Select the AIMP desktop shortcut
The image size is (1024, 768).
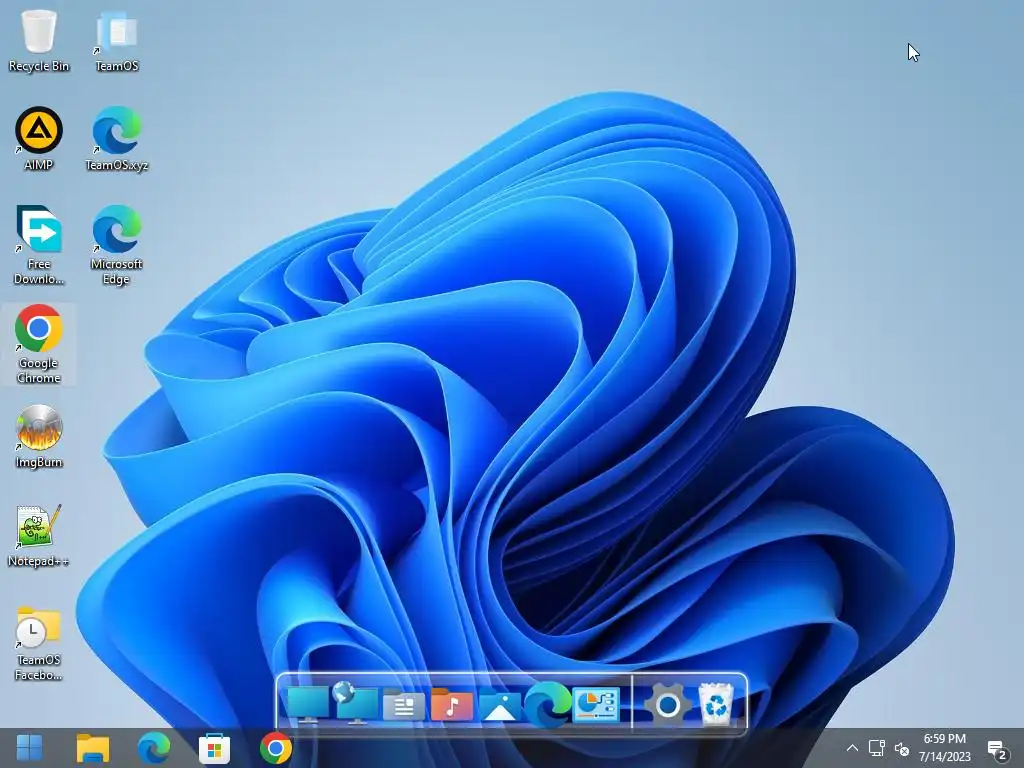pyautogui.click(x=39, y=139)
